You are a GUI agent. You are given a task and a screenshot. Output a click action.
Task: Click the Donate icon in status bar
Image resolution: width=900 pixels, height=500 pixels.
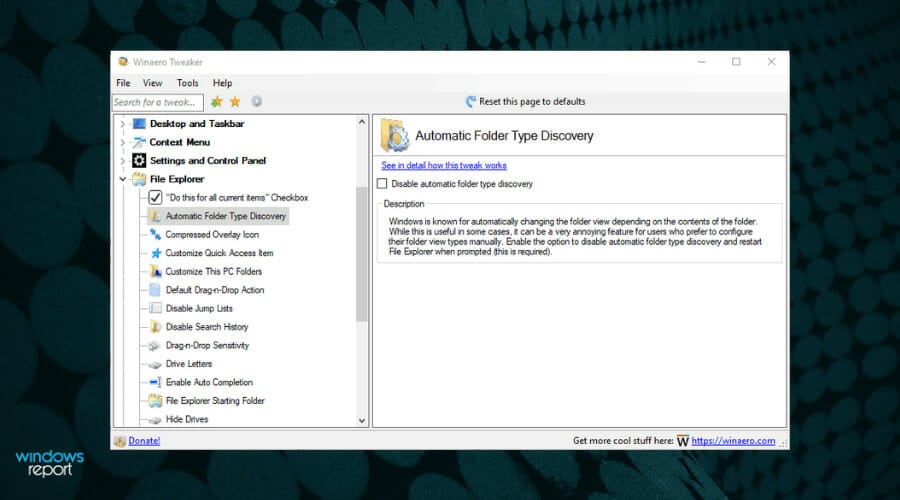(120, 441)
